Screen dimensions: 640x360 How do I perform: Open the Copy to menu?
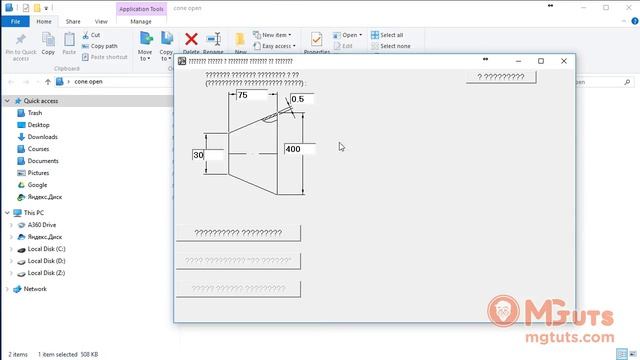[x=166, y=46]
